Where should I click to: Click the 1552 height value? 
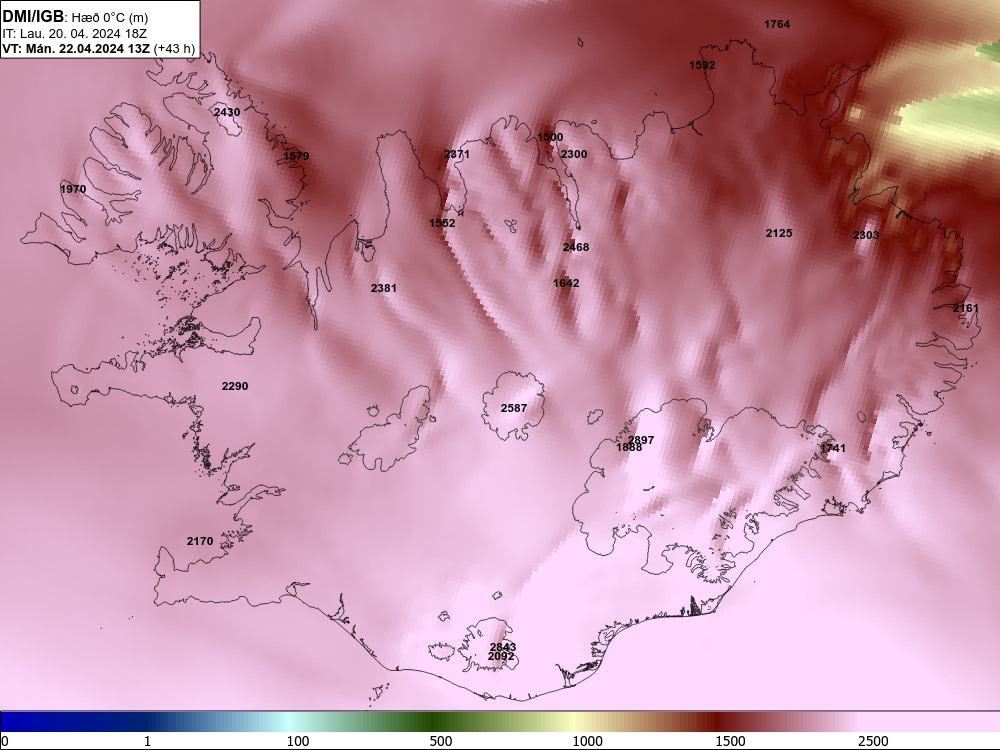click(442, 223)
